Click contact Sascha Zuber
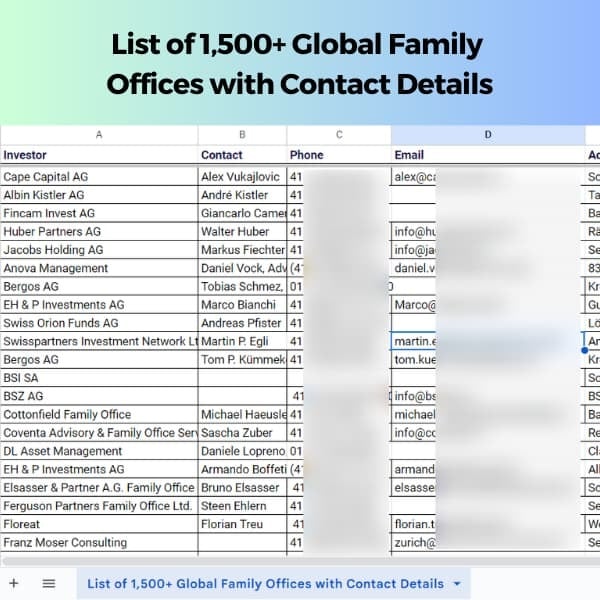Viewport: 600px width, 600px height. point(242,433)
